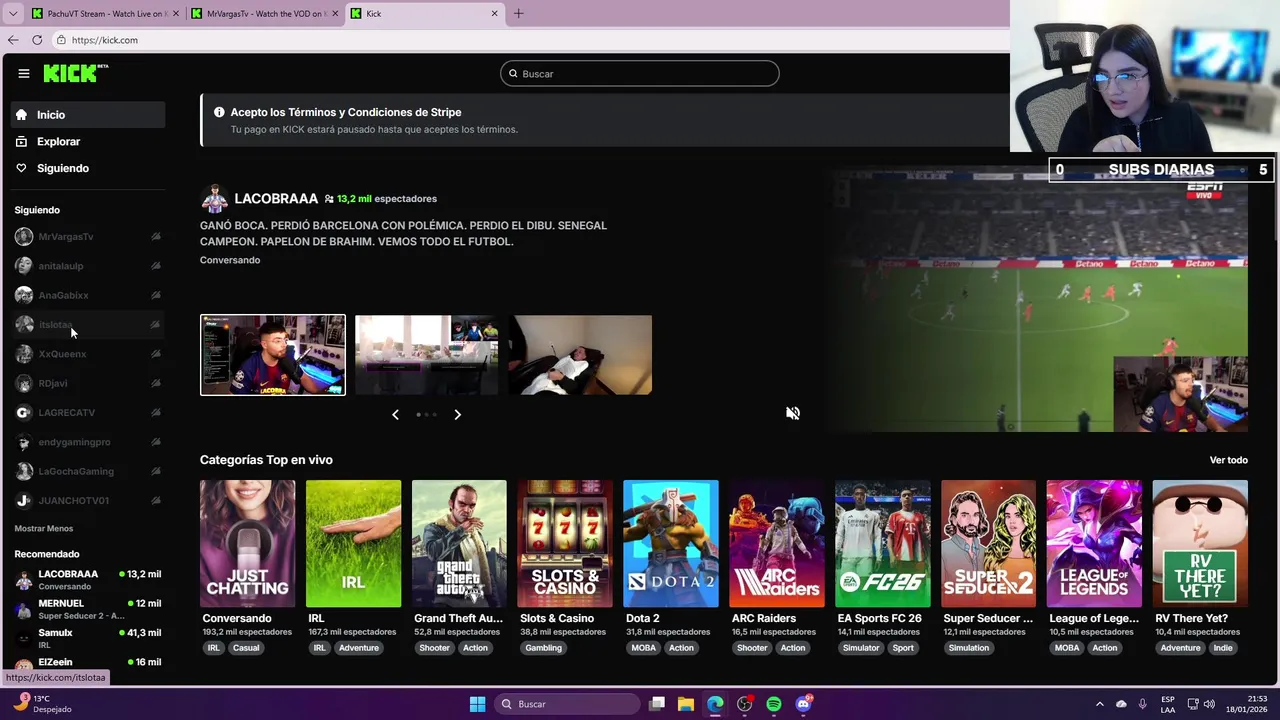Open File Explorer from the taskbar
The image size is (1280, 720).
coord(686,704)
